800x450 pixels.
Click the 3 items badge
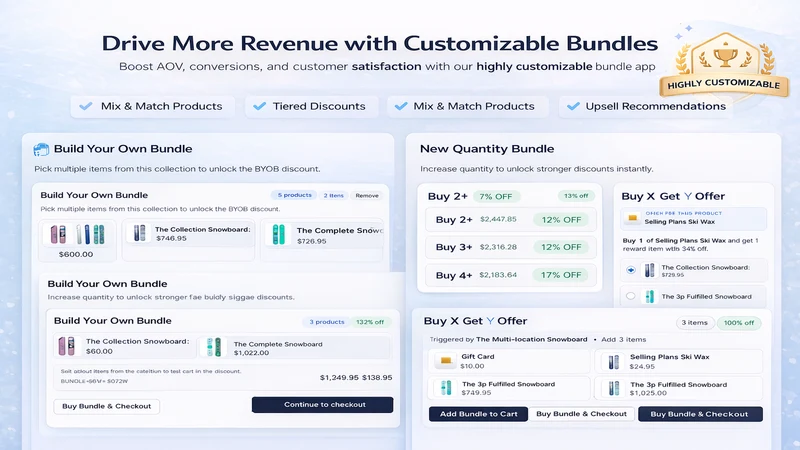coord(694,322)
